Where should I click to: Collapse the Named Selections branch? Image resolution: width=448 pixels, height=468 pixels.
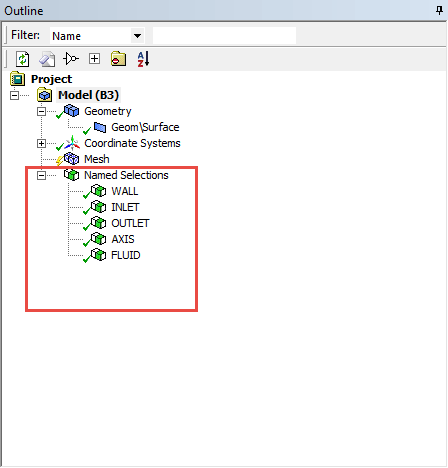tap(41, 175)
